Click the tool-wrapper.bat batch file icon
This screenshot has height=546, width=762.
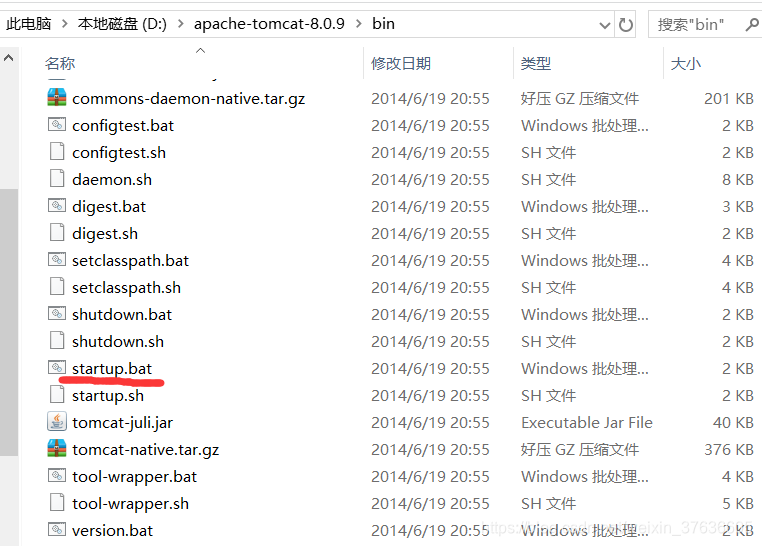pyautogui.click(x=57, y=476)
